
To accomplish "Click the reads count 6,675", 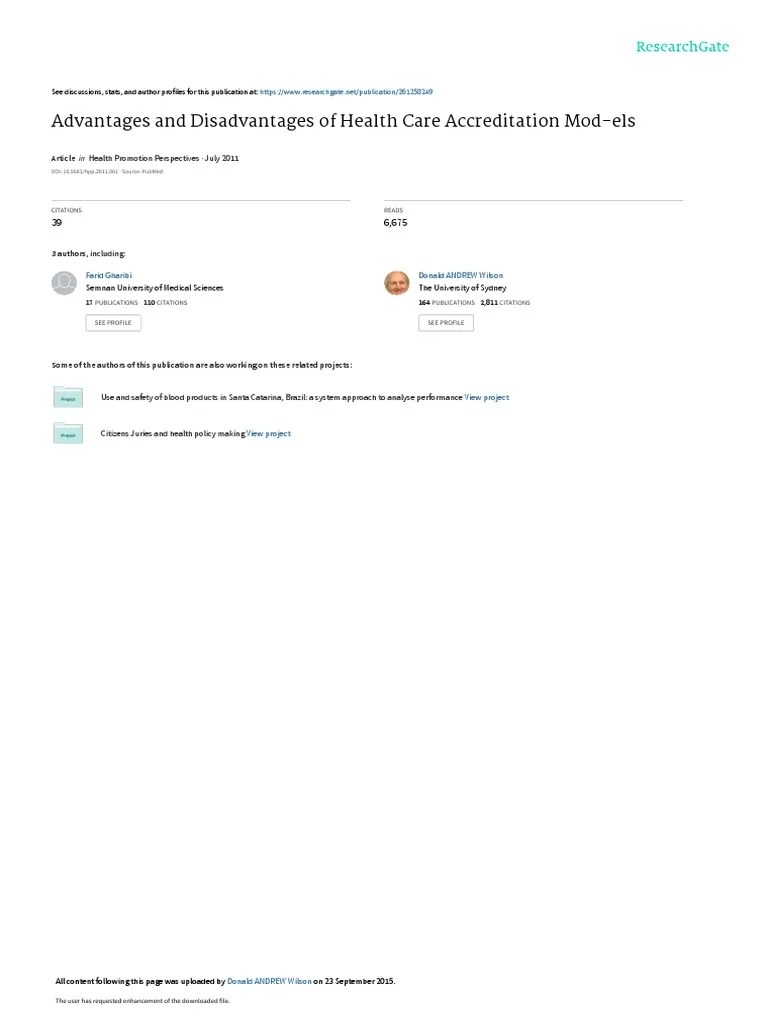I will tap(395, 223).
